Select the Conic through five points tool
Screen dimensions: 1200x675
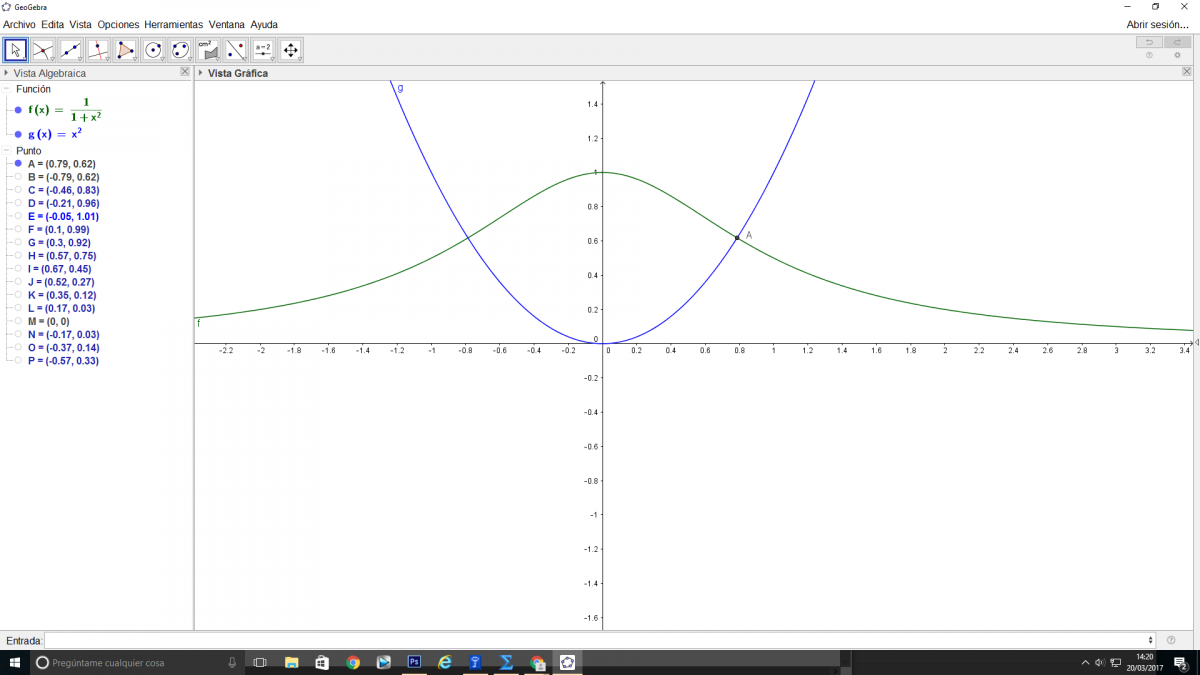click(x=181, y=49)
